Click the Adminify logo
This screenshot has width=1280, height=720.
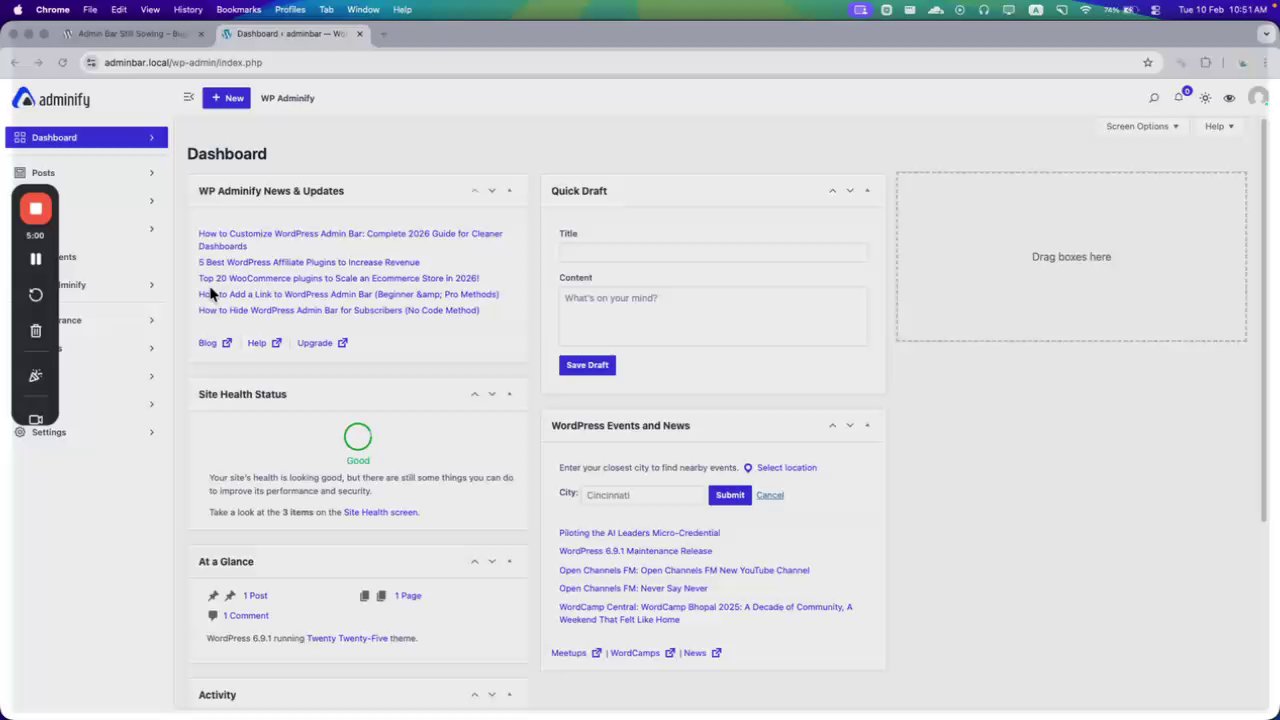coord(51,98)
